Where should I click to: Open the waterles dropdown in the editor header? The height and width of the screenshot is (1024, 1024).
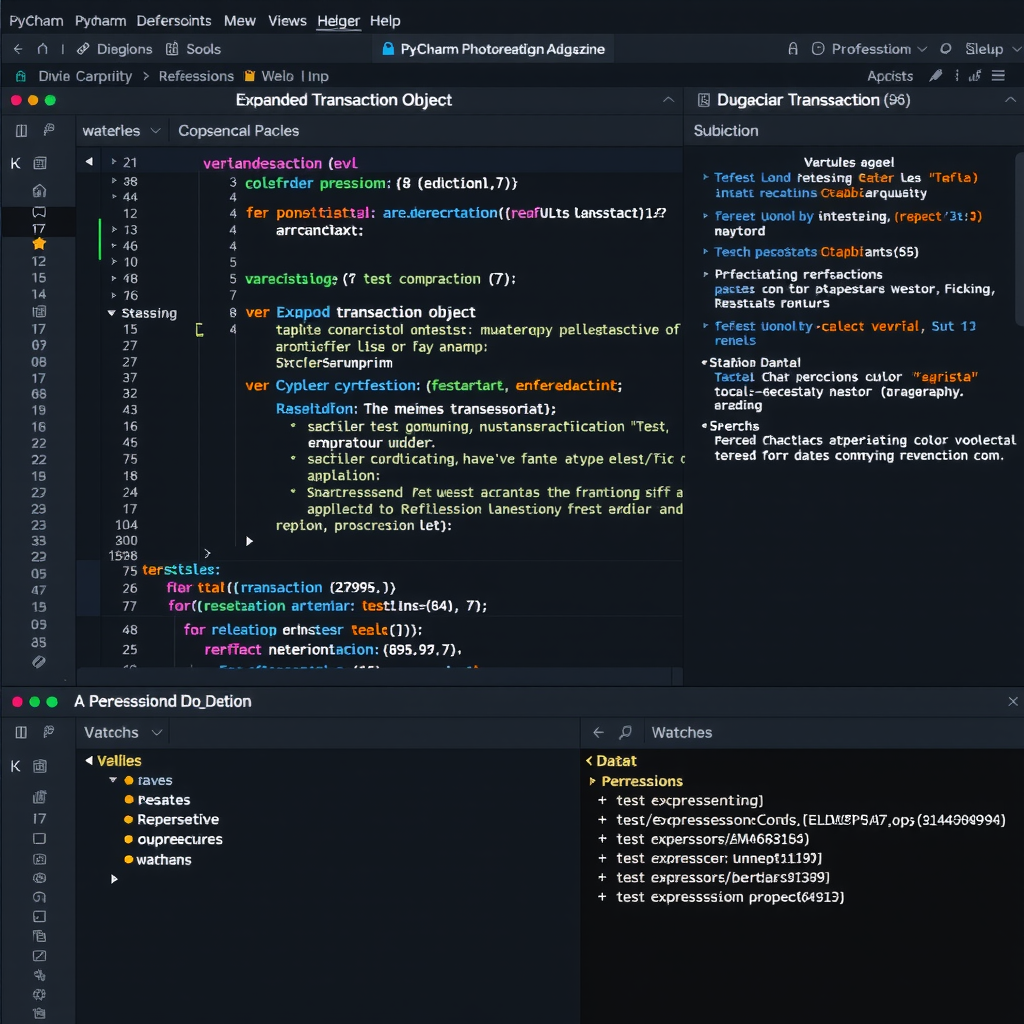coord(120,130)
